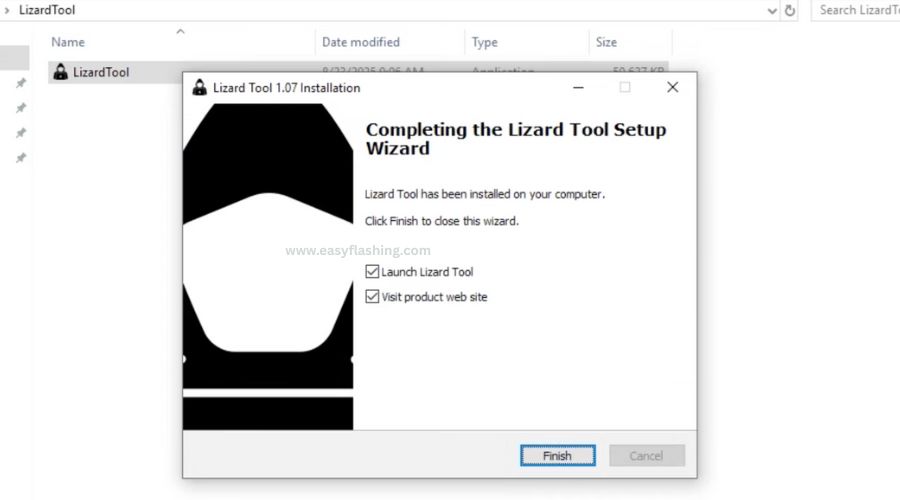The image size is (900, 500).
Task: Sort files by Name column header
Action: [x=68, y=42]
